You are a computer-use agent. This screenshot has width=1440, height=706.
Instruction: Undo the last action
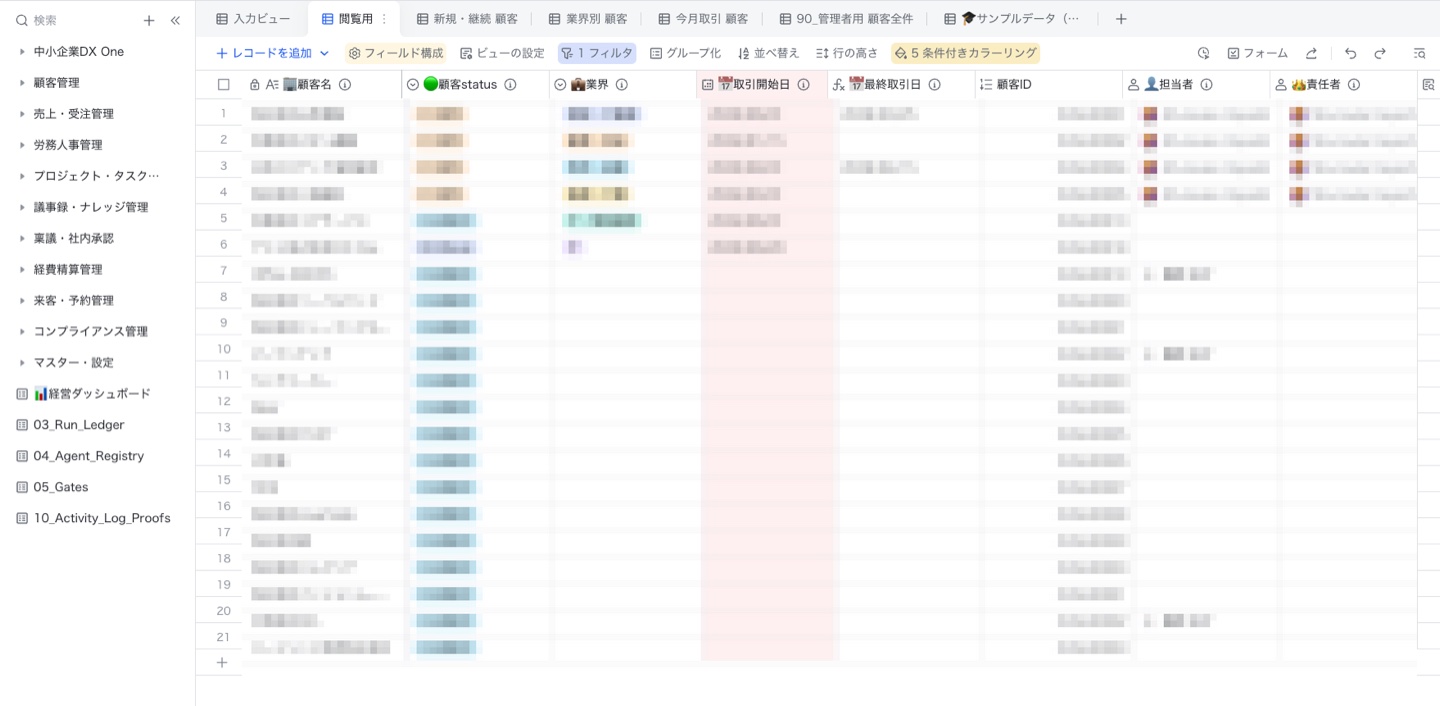pos(1351,53)
